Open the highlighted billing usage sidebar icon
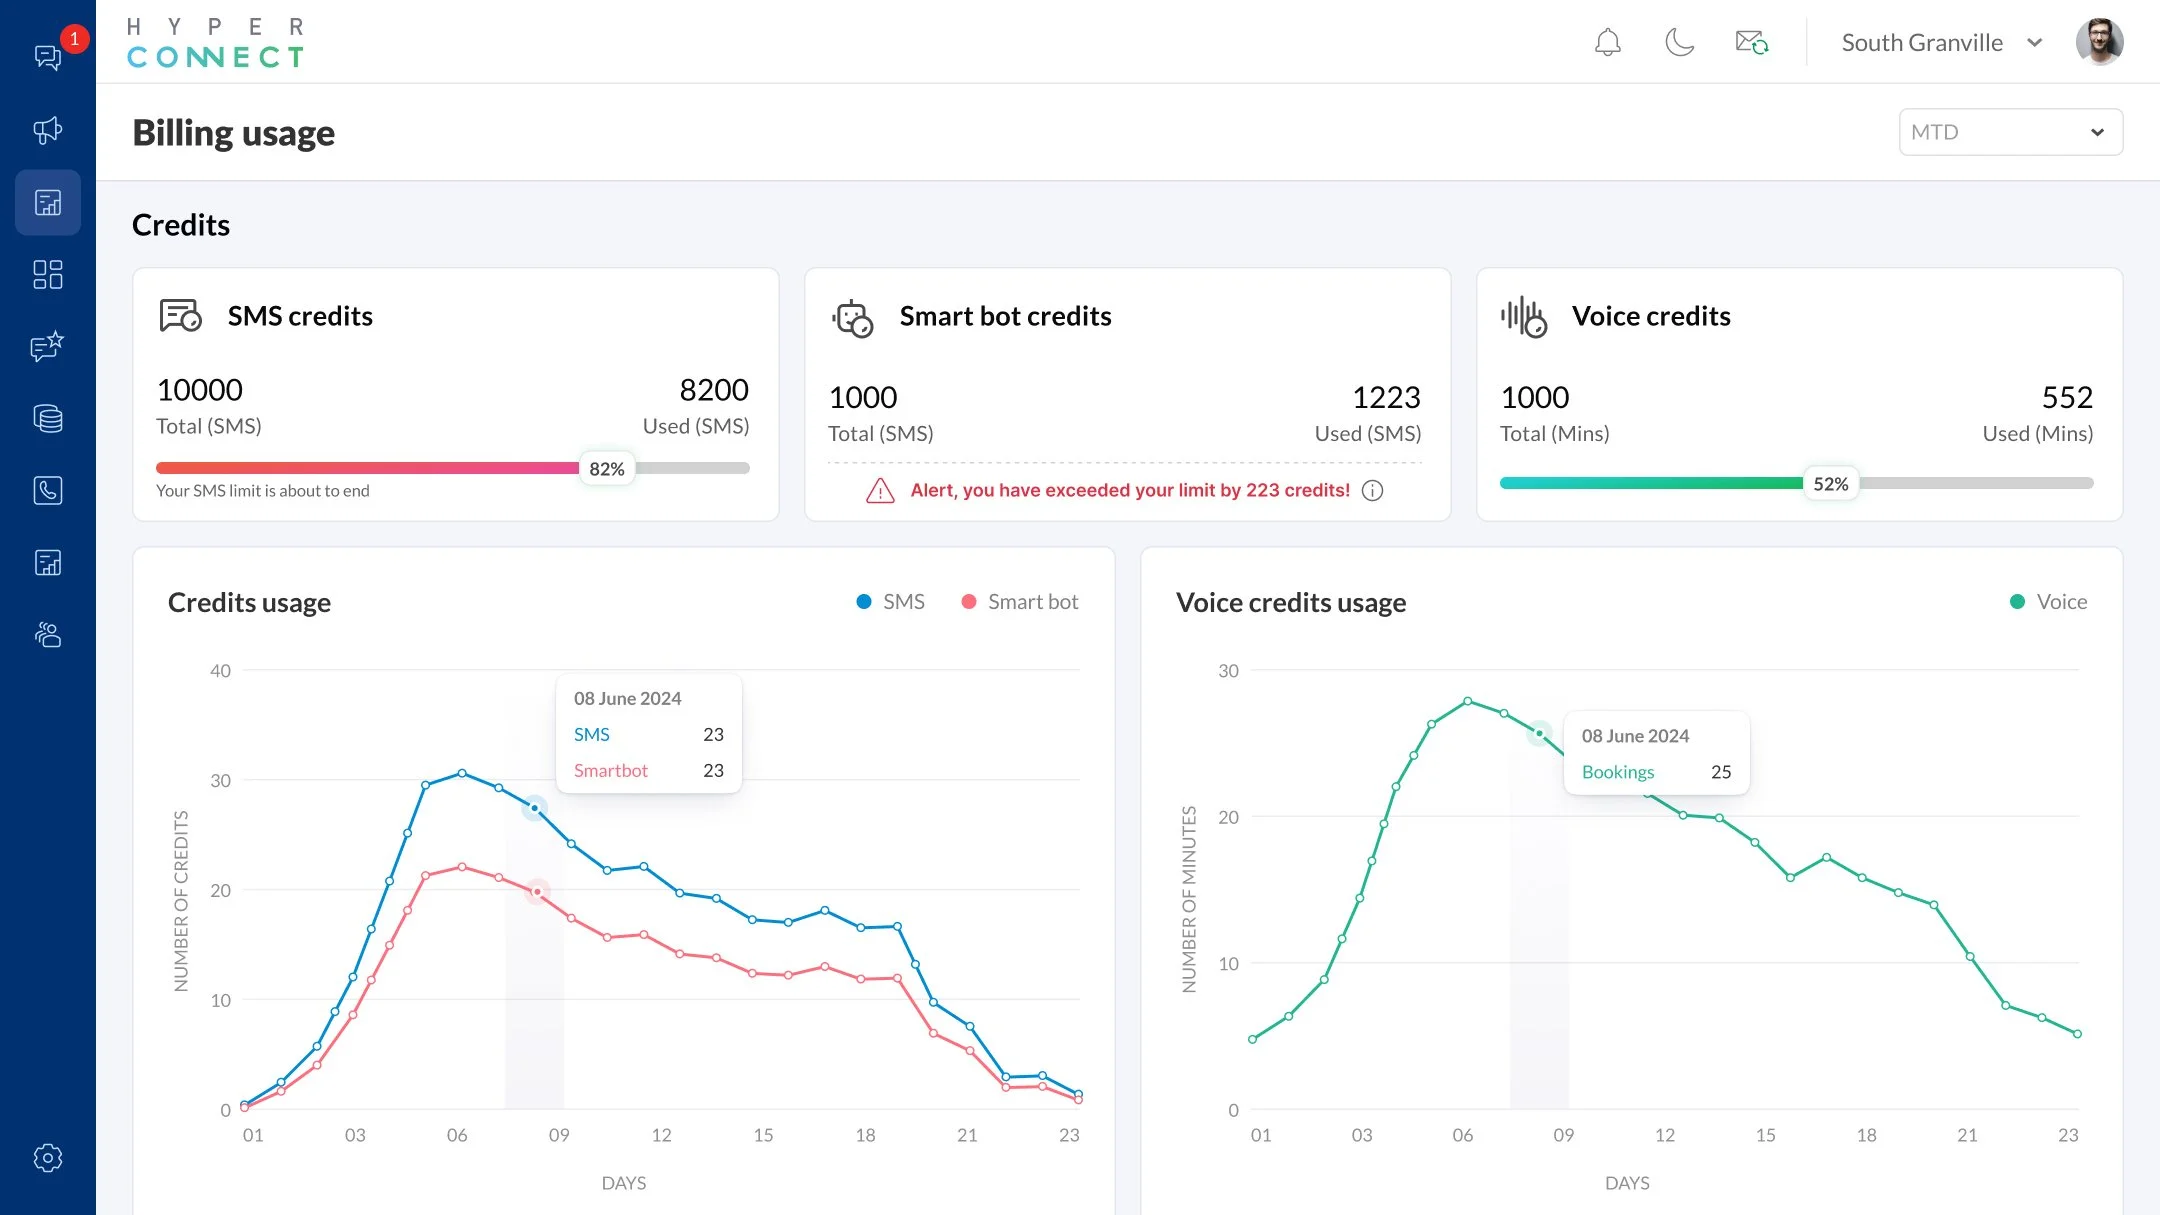The image size is (2160, 1215). [47, 202]
